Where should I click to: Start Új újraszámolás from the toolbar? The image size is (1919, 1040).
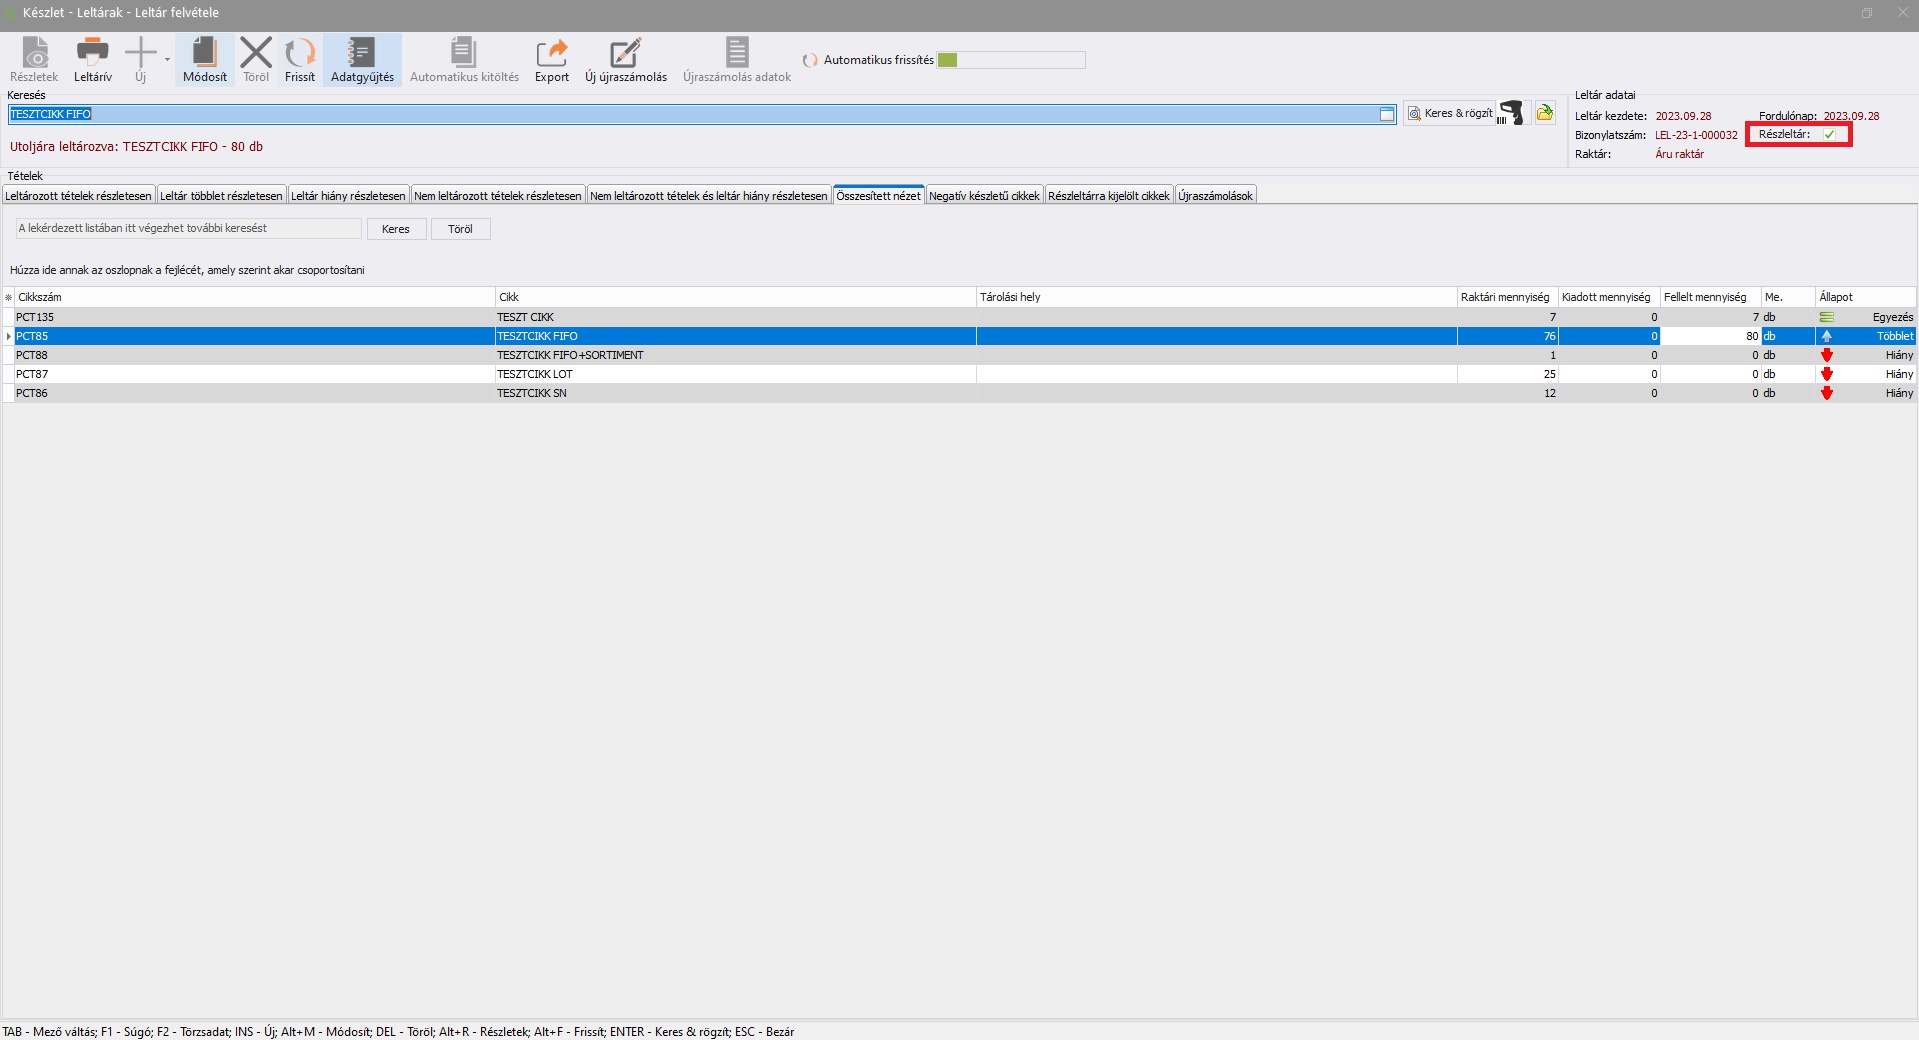(x=625, y=52)
